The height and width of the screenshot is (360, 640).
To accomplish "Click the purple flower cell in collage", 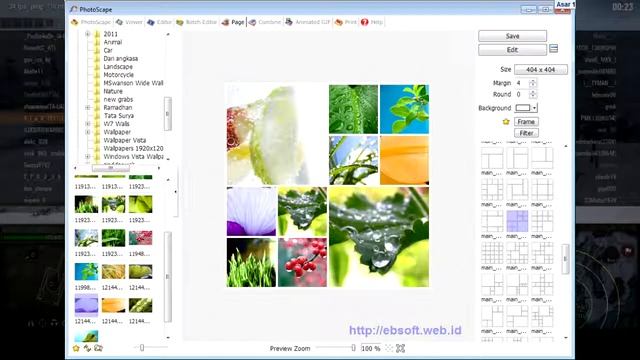I will [251, 211].
